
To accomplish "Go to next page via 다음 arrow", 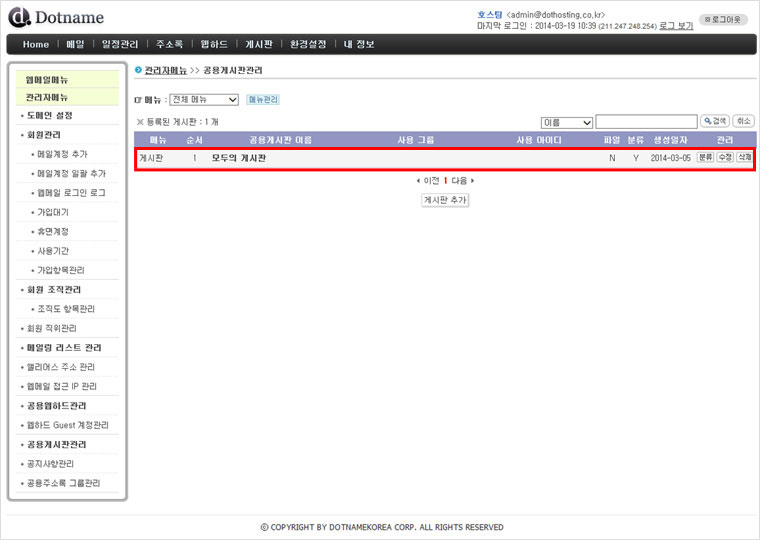I will point(461,181).
